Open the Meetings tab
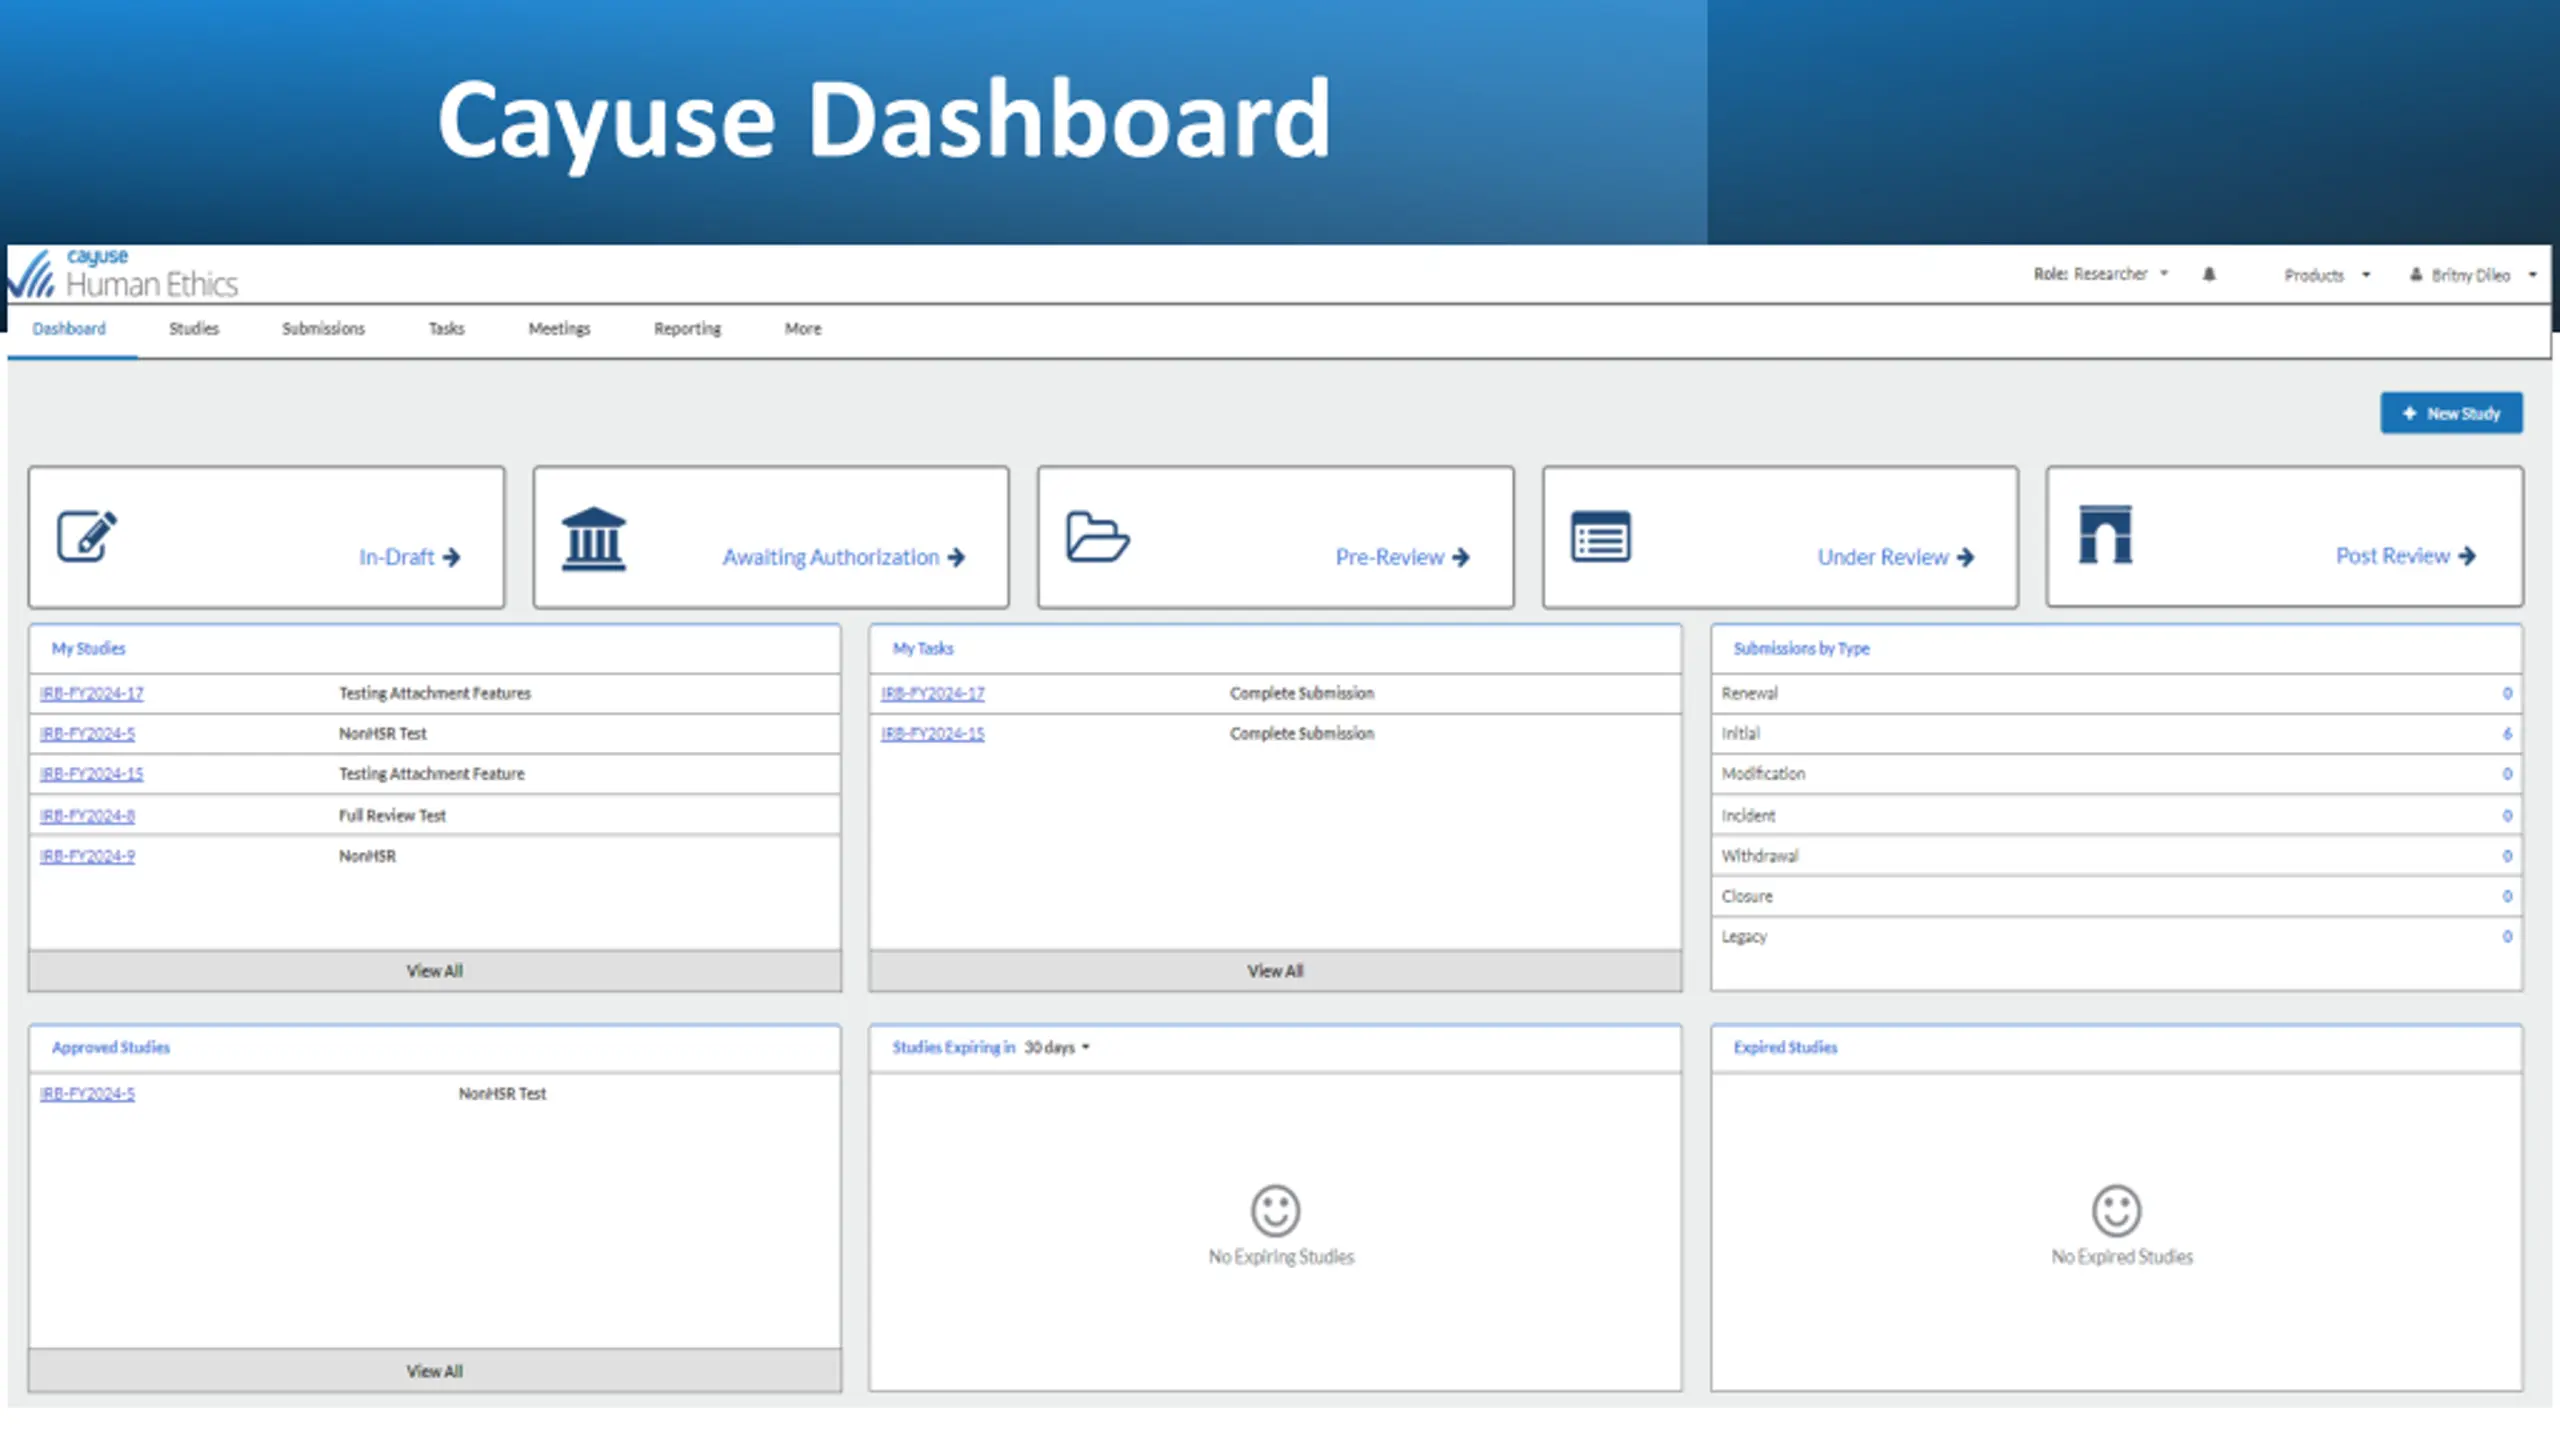 (559, 328)
